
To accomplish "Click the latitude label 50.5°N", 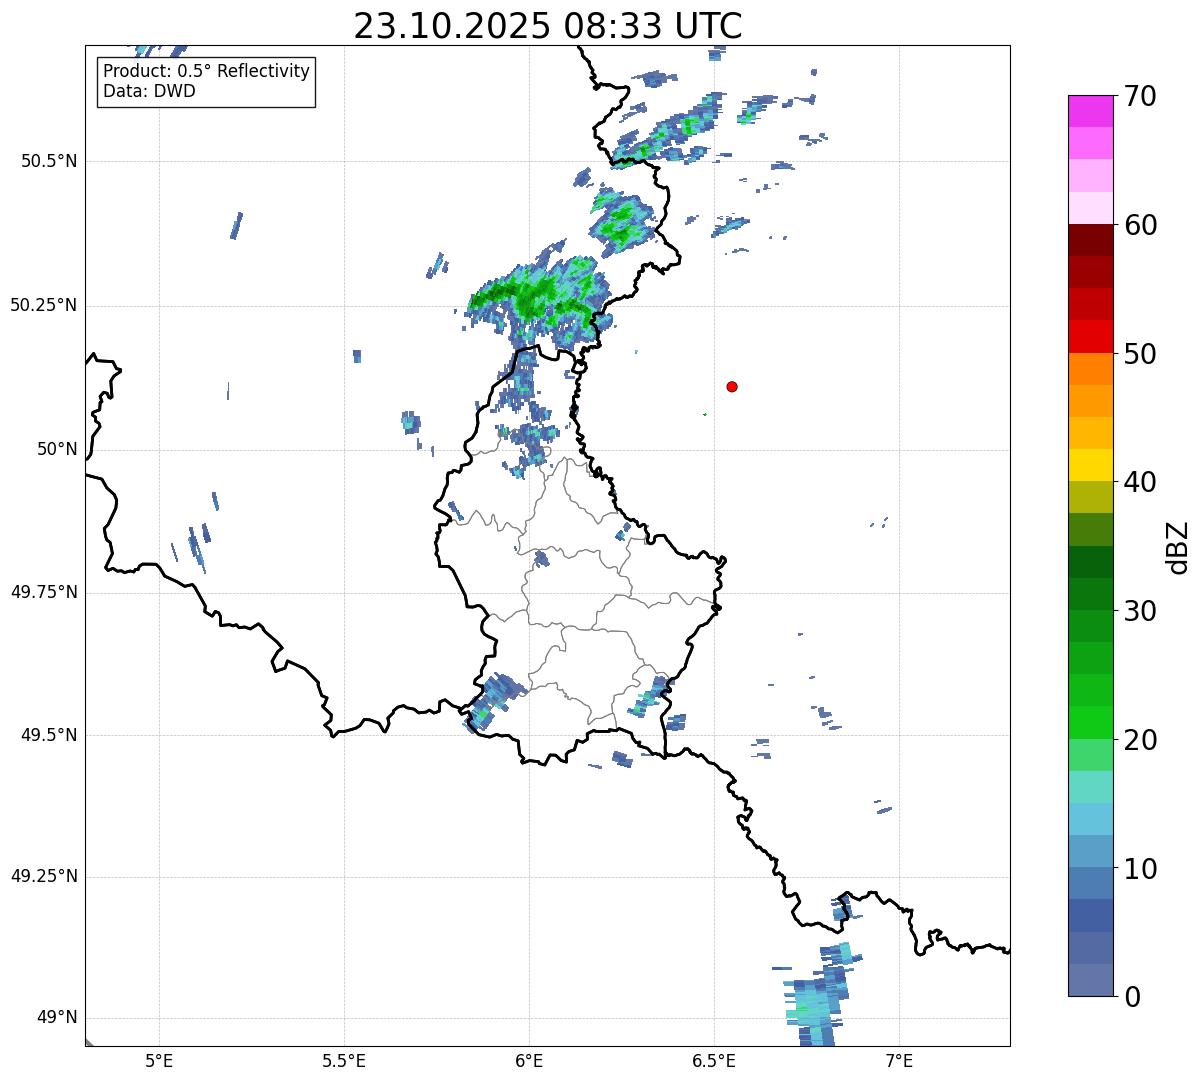I will click(49, 161).
